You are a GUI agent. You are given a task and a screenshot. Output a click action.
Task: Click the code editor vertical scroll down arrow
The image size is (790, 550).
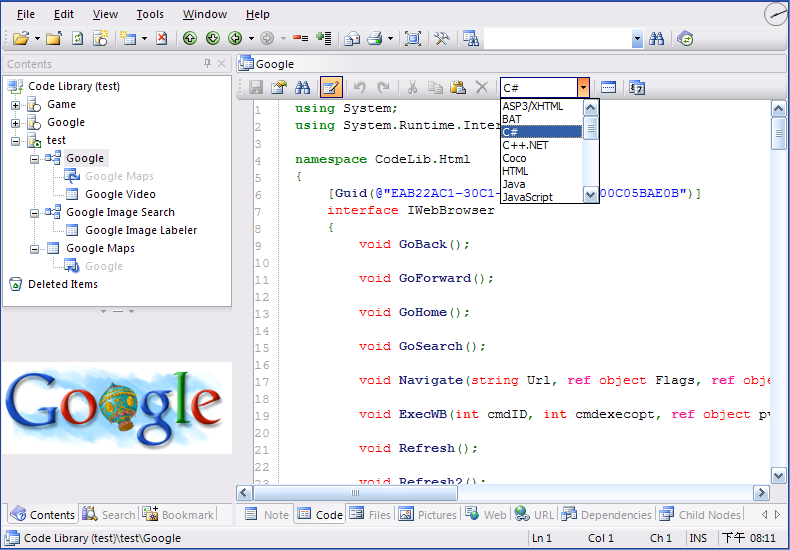tap(778, 475)
